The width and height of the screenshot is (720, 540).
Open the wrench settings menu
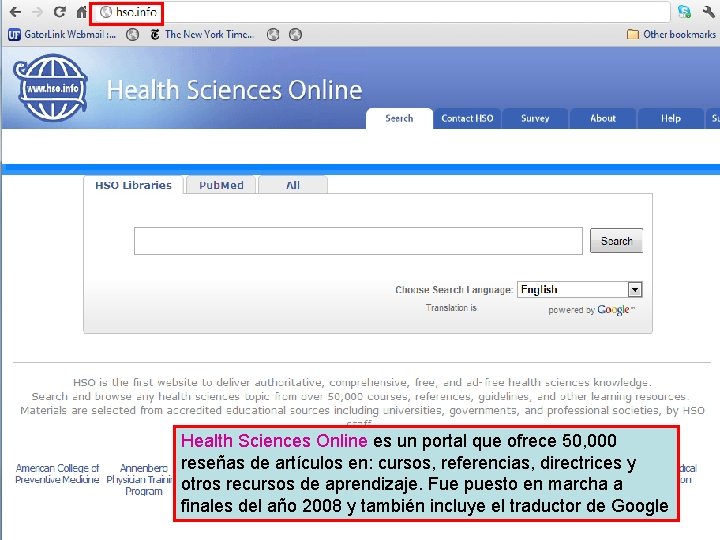click(x=708, y=11)
